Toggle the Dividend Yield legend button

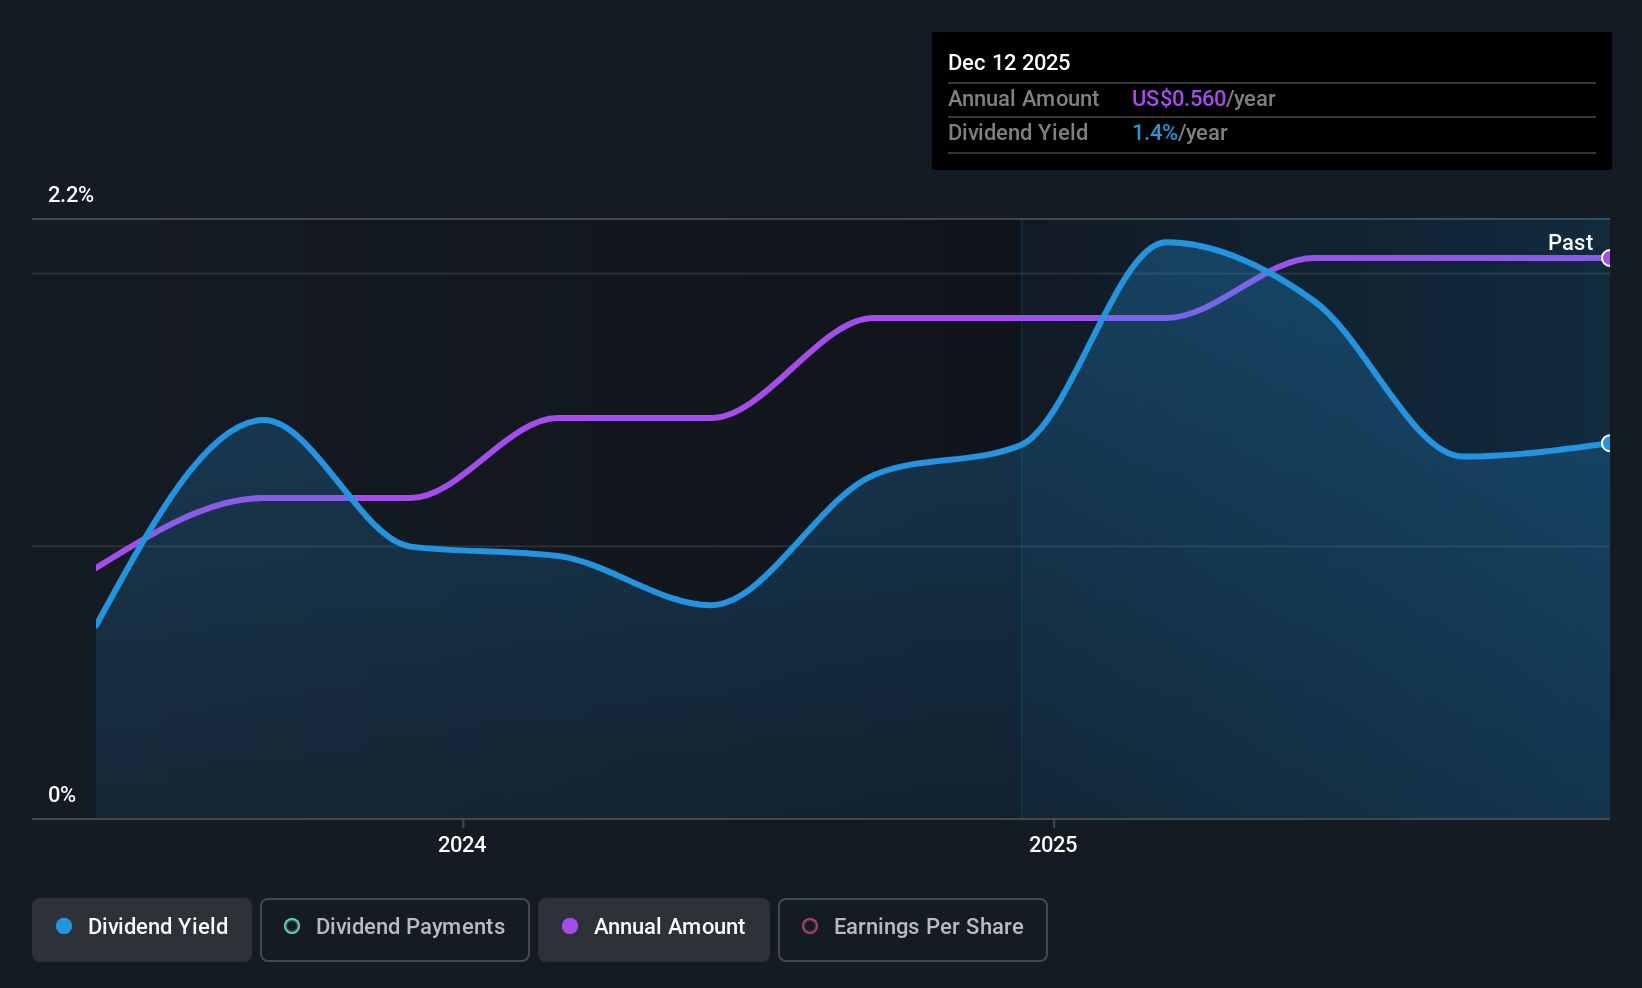[142, 929]
